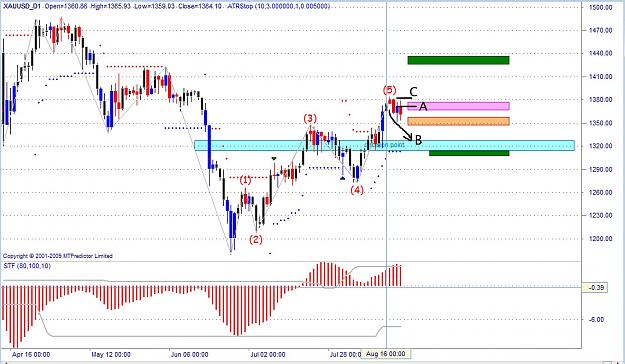625x364 pixels.
Task: Select the 1470.00 price axis label
Action: pyautogui.click(x=600, y=30)
